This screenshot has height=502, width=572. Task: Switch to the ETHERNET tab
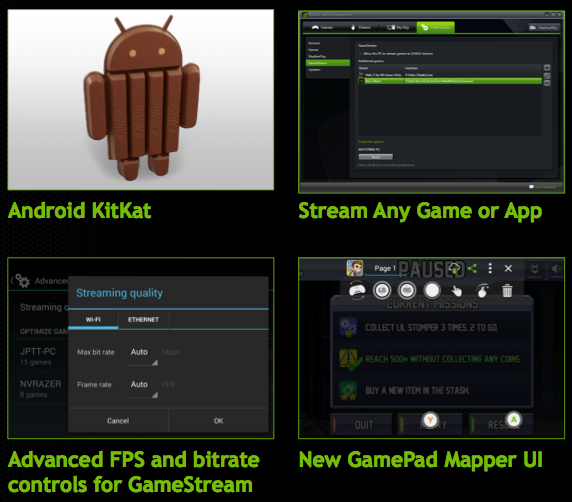coord(143,320)
